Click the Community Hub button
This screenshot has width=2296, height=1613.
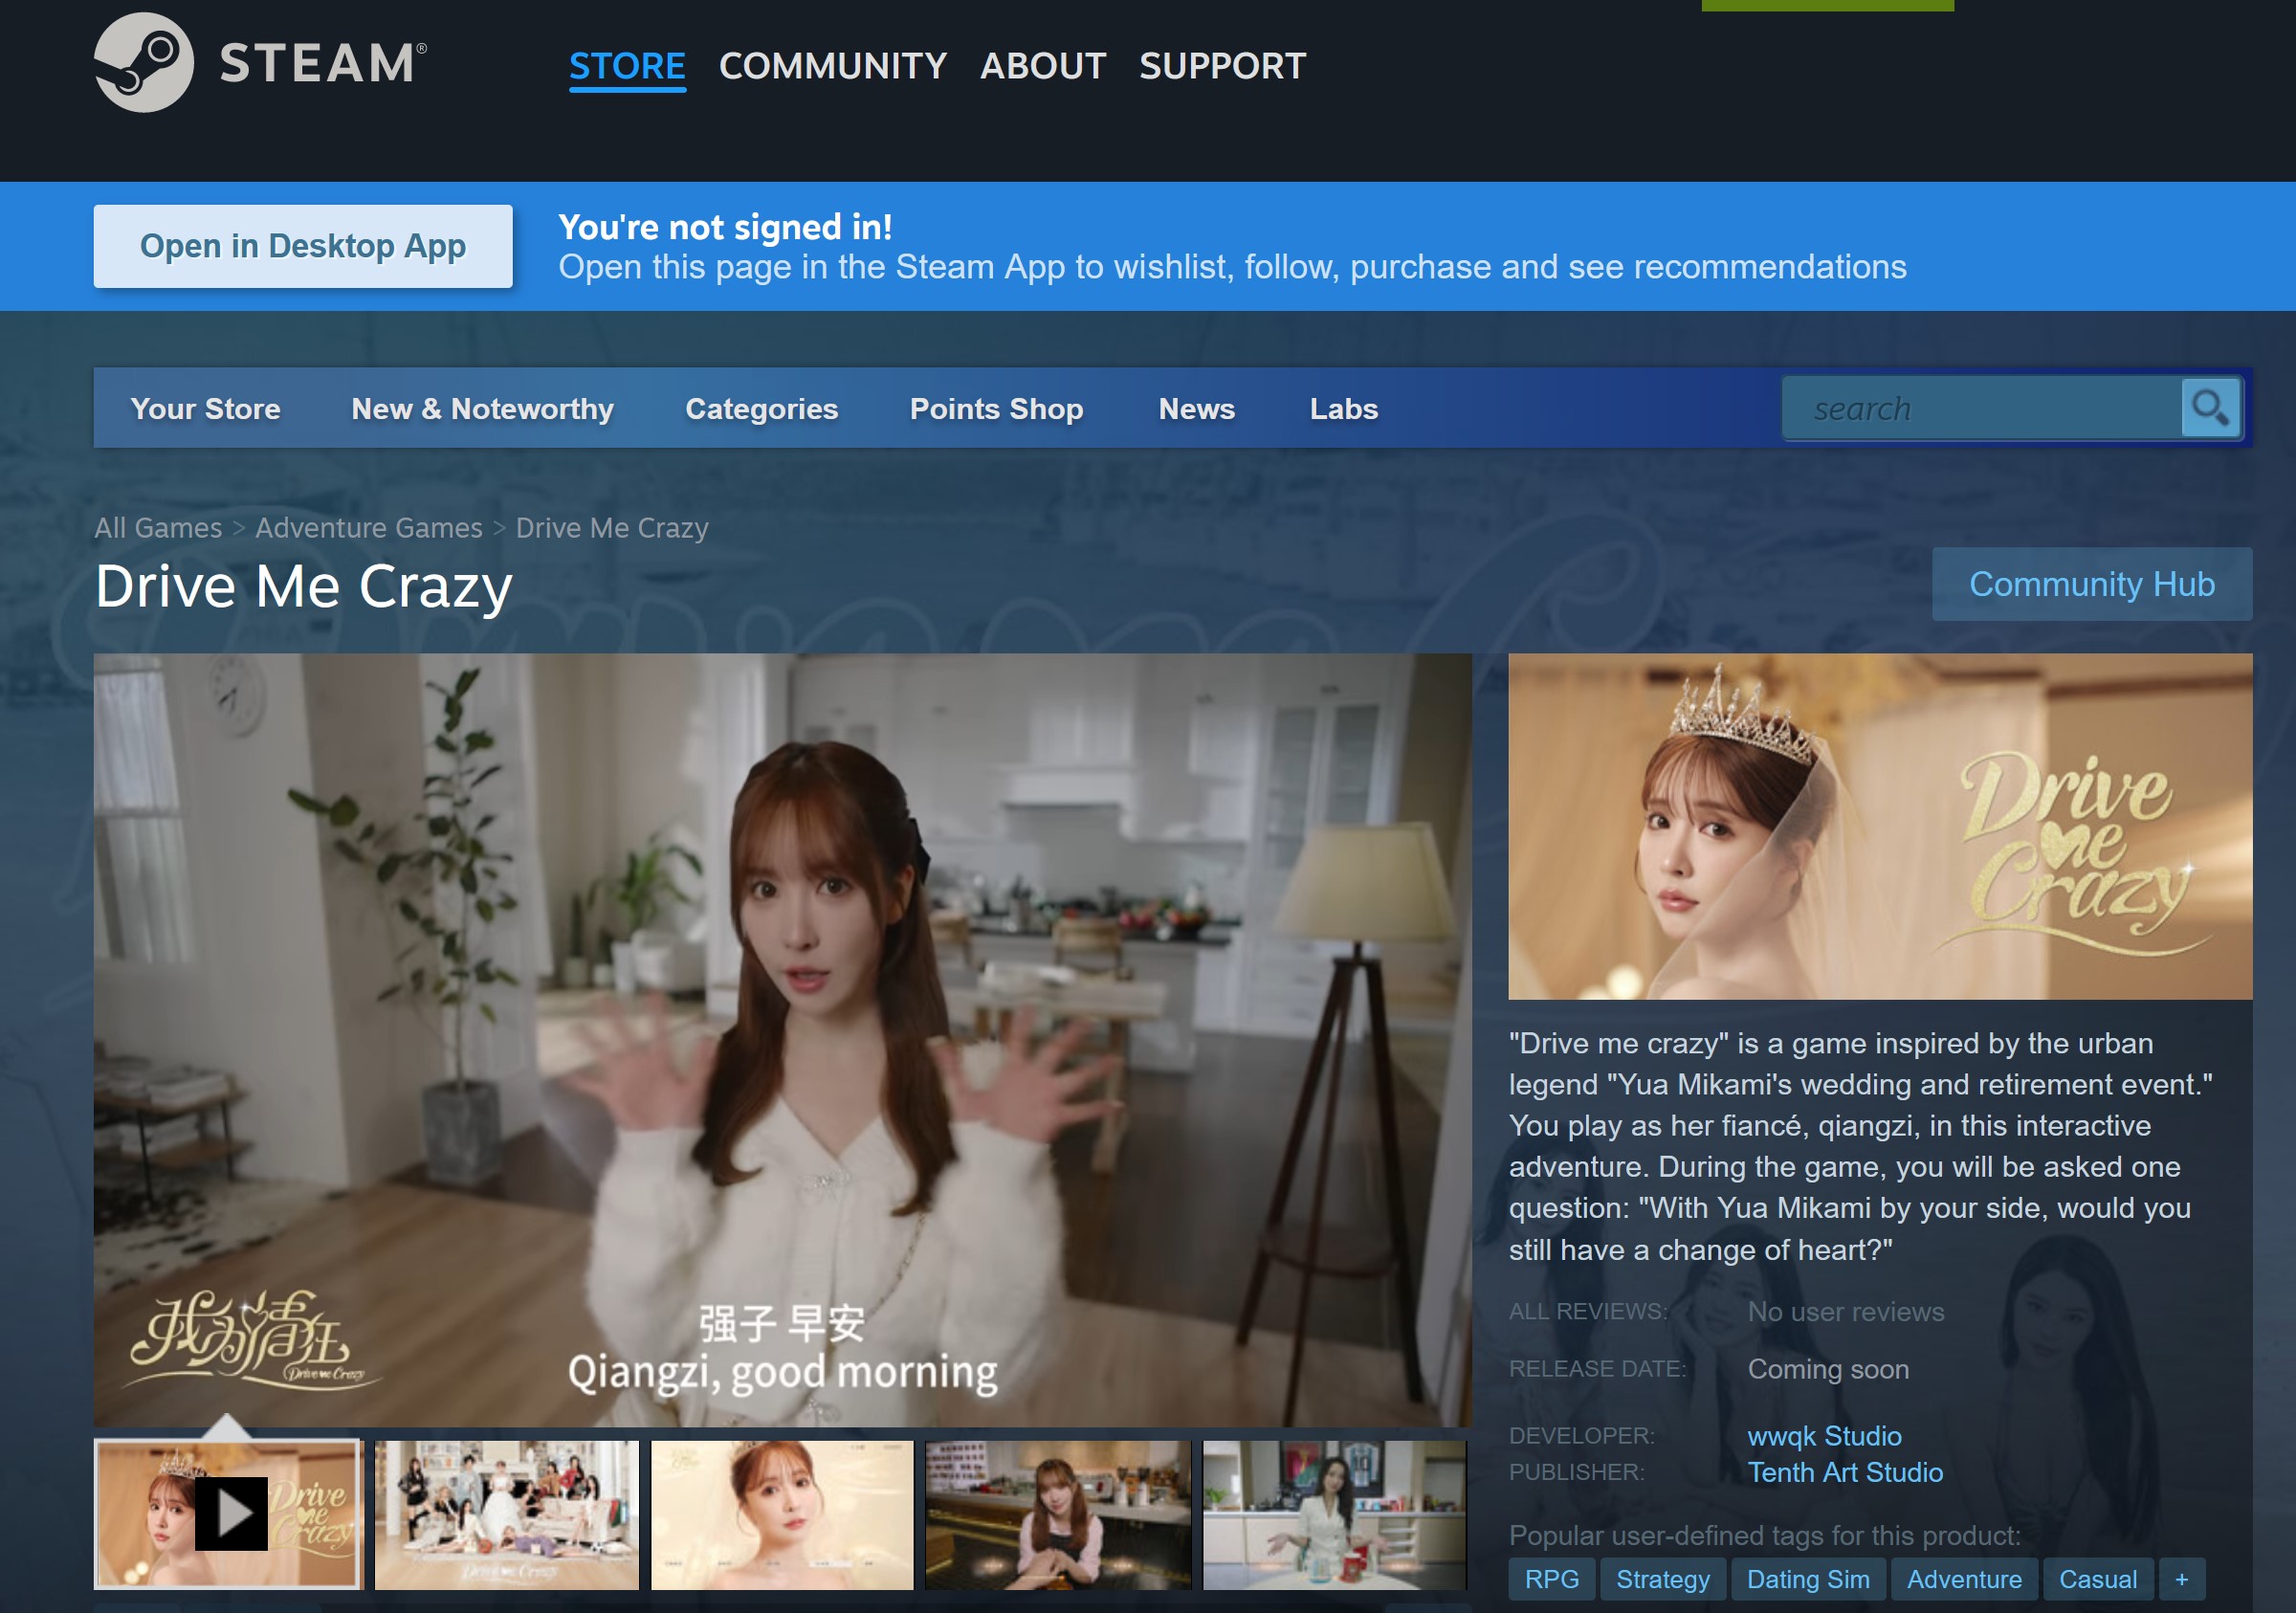[2091, 584]
